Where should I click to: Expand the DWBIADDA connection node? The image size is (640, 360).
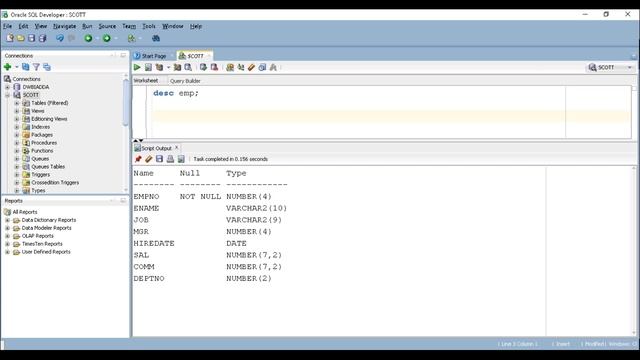(x=7, y=87)
